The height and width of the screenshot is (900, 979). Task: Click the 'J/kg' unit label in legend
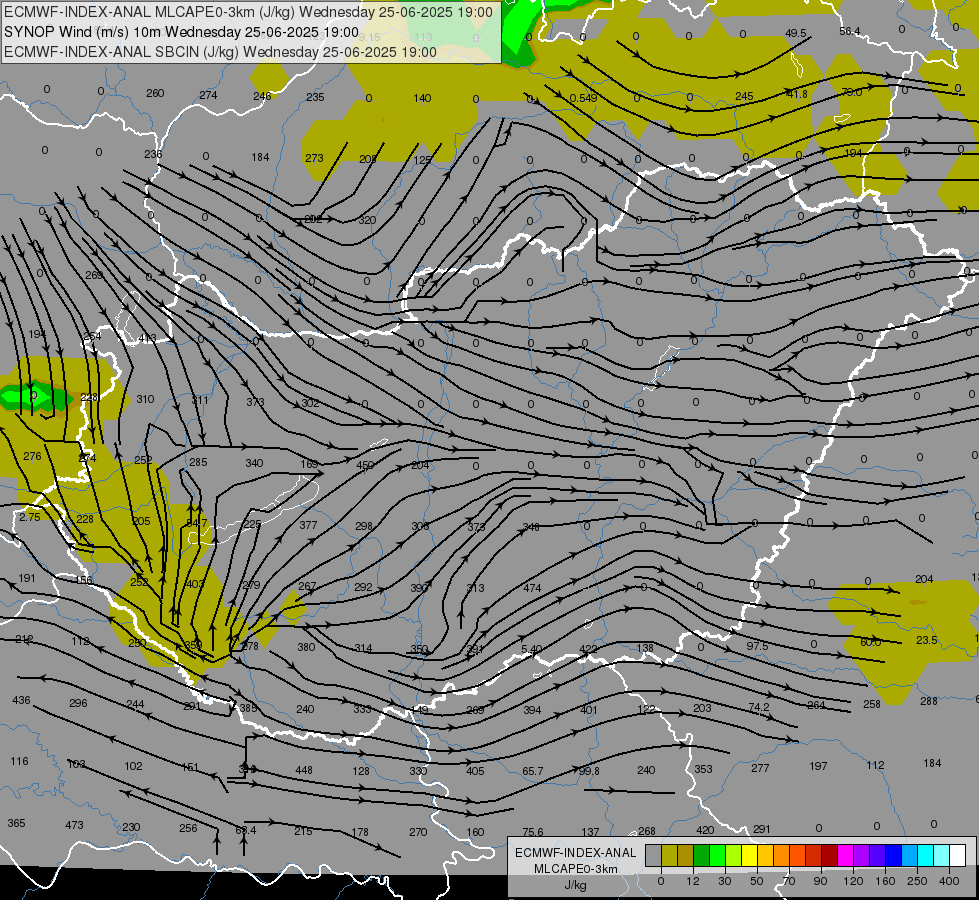(575, 885)
